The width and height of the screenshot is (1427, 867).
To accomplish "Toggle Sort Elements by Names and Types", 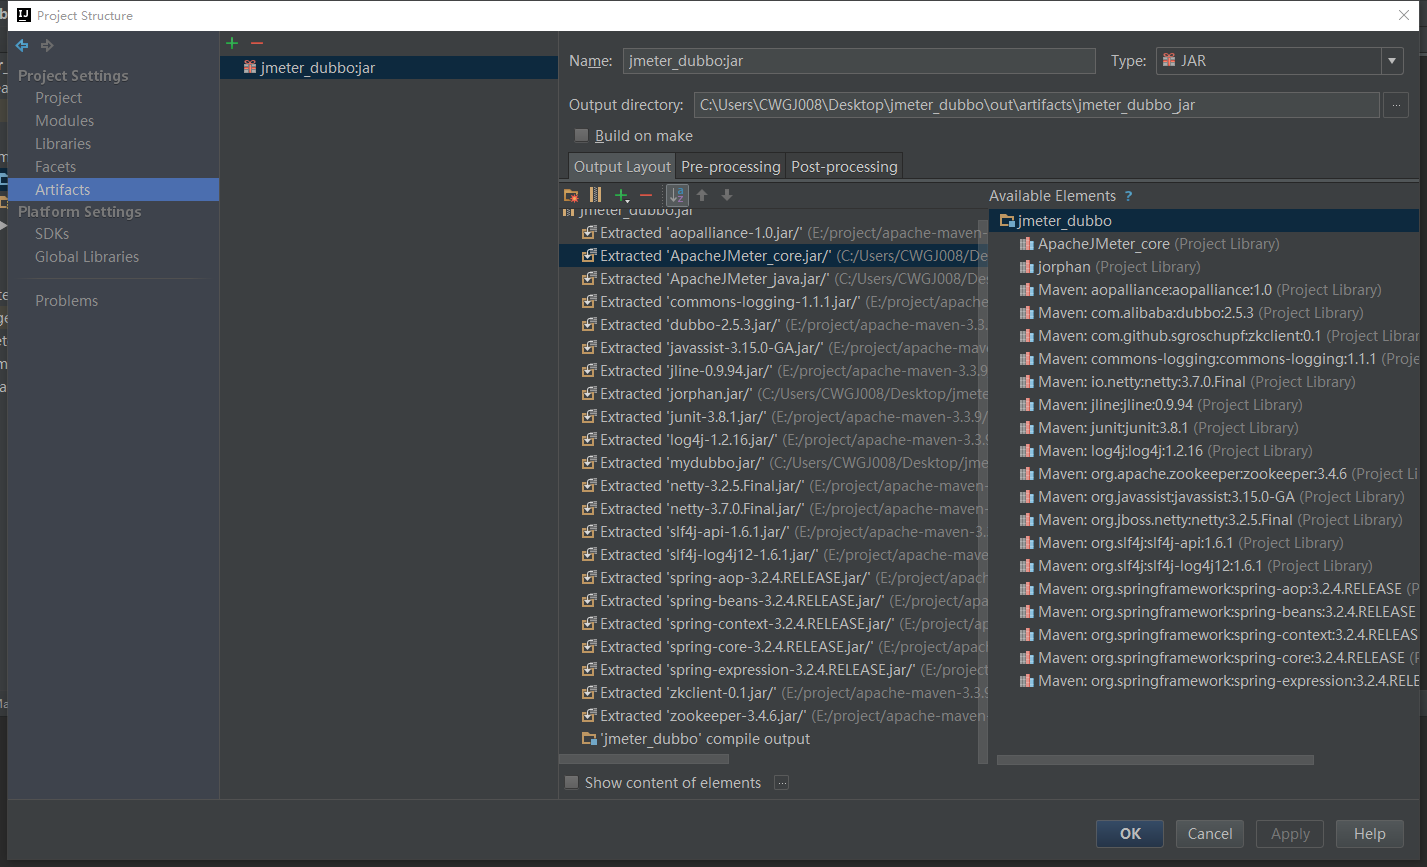I will coord(677,196).
